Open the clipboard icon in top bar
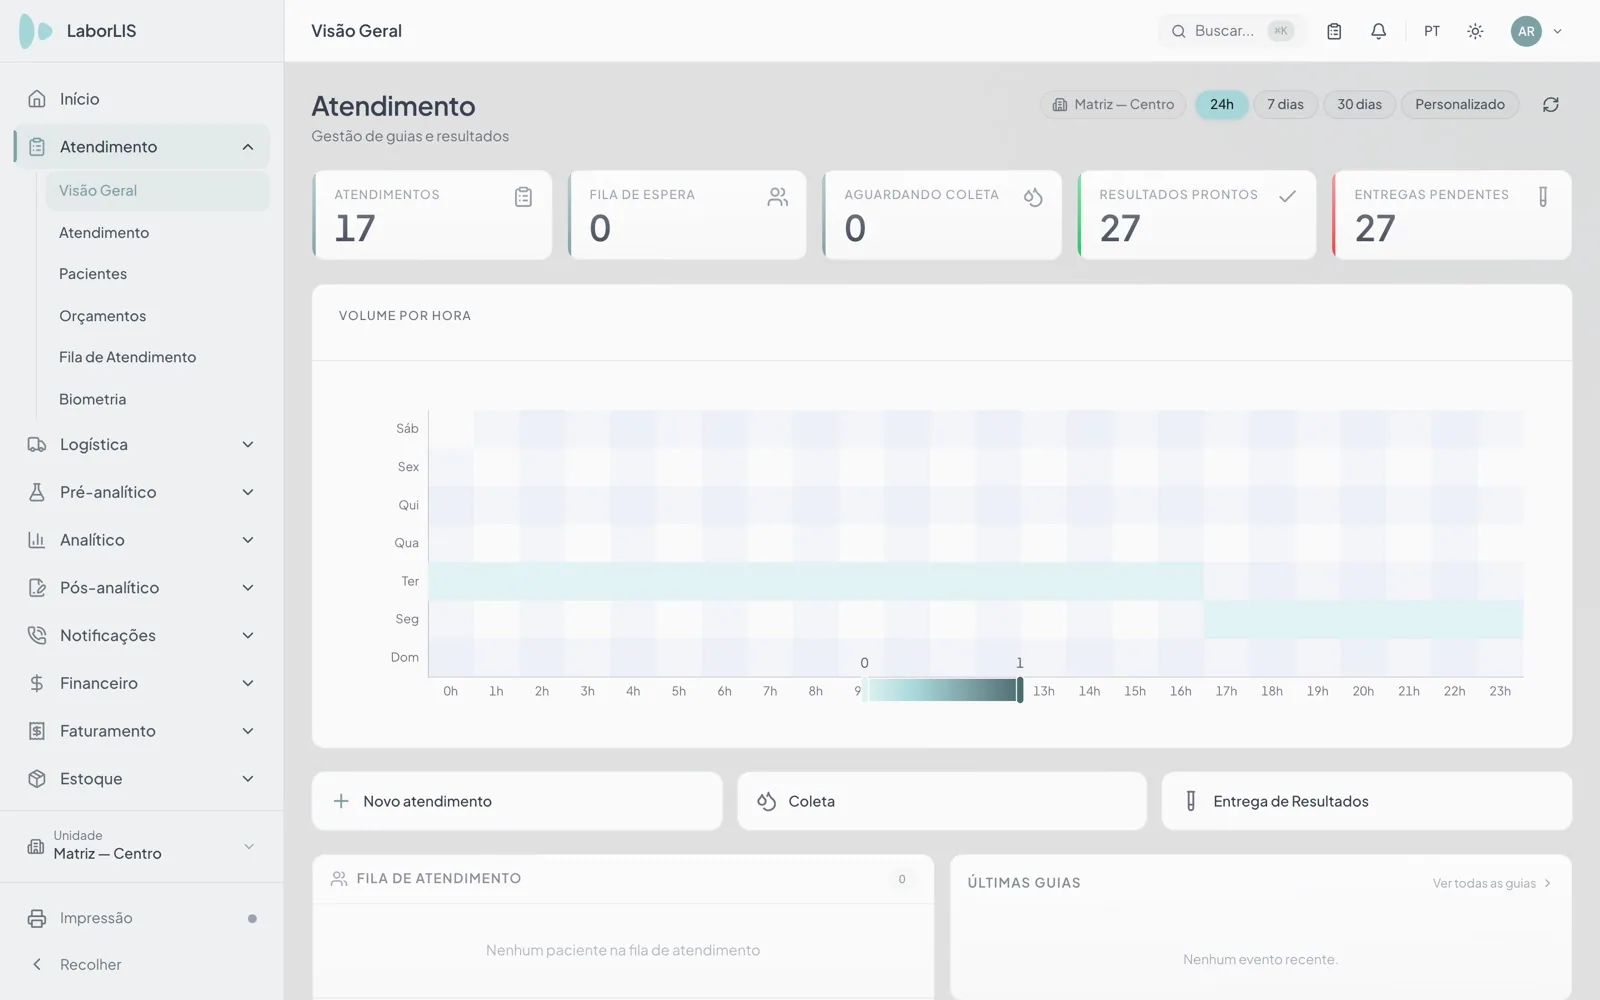Image resolution: width=1600 pixels, height=1000 pixels. pyautogui.click(x=1334, y=31)
